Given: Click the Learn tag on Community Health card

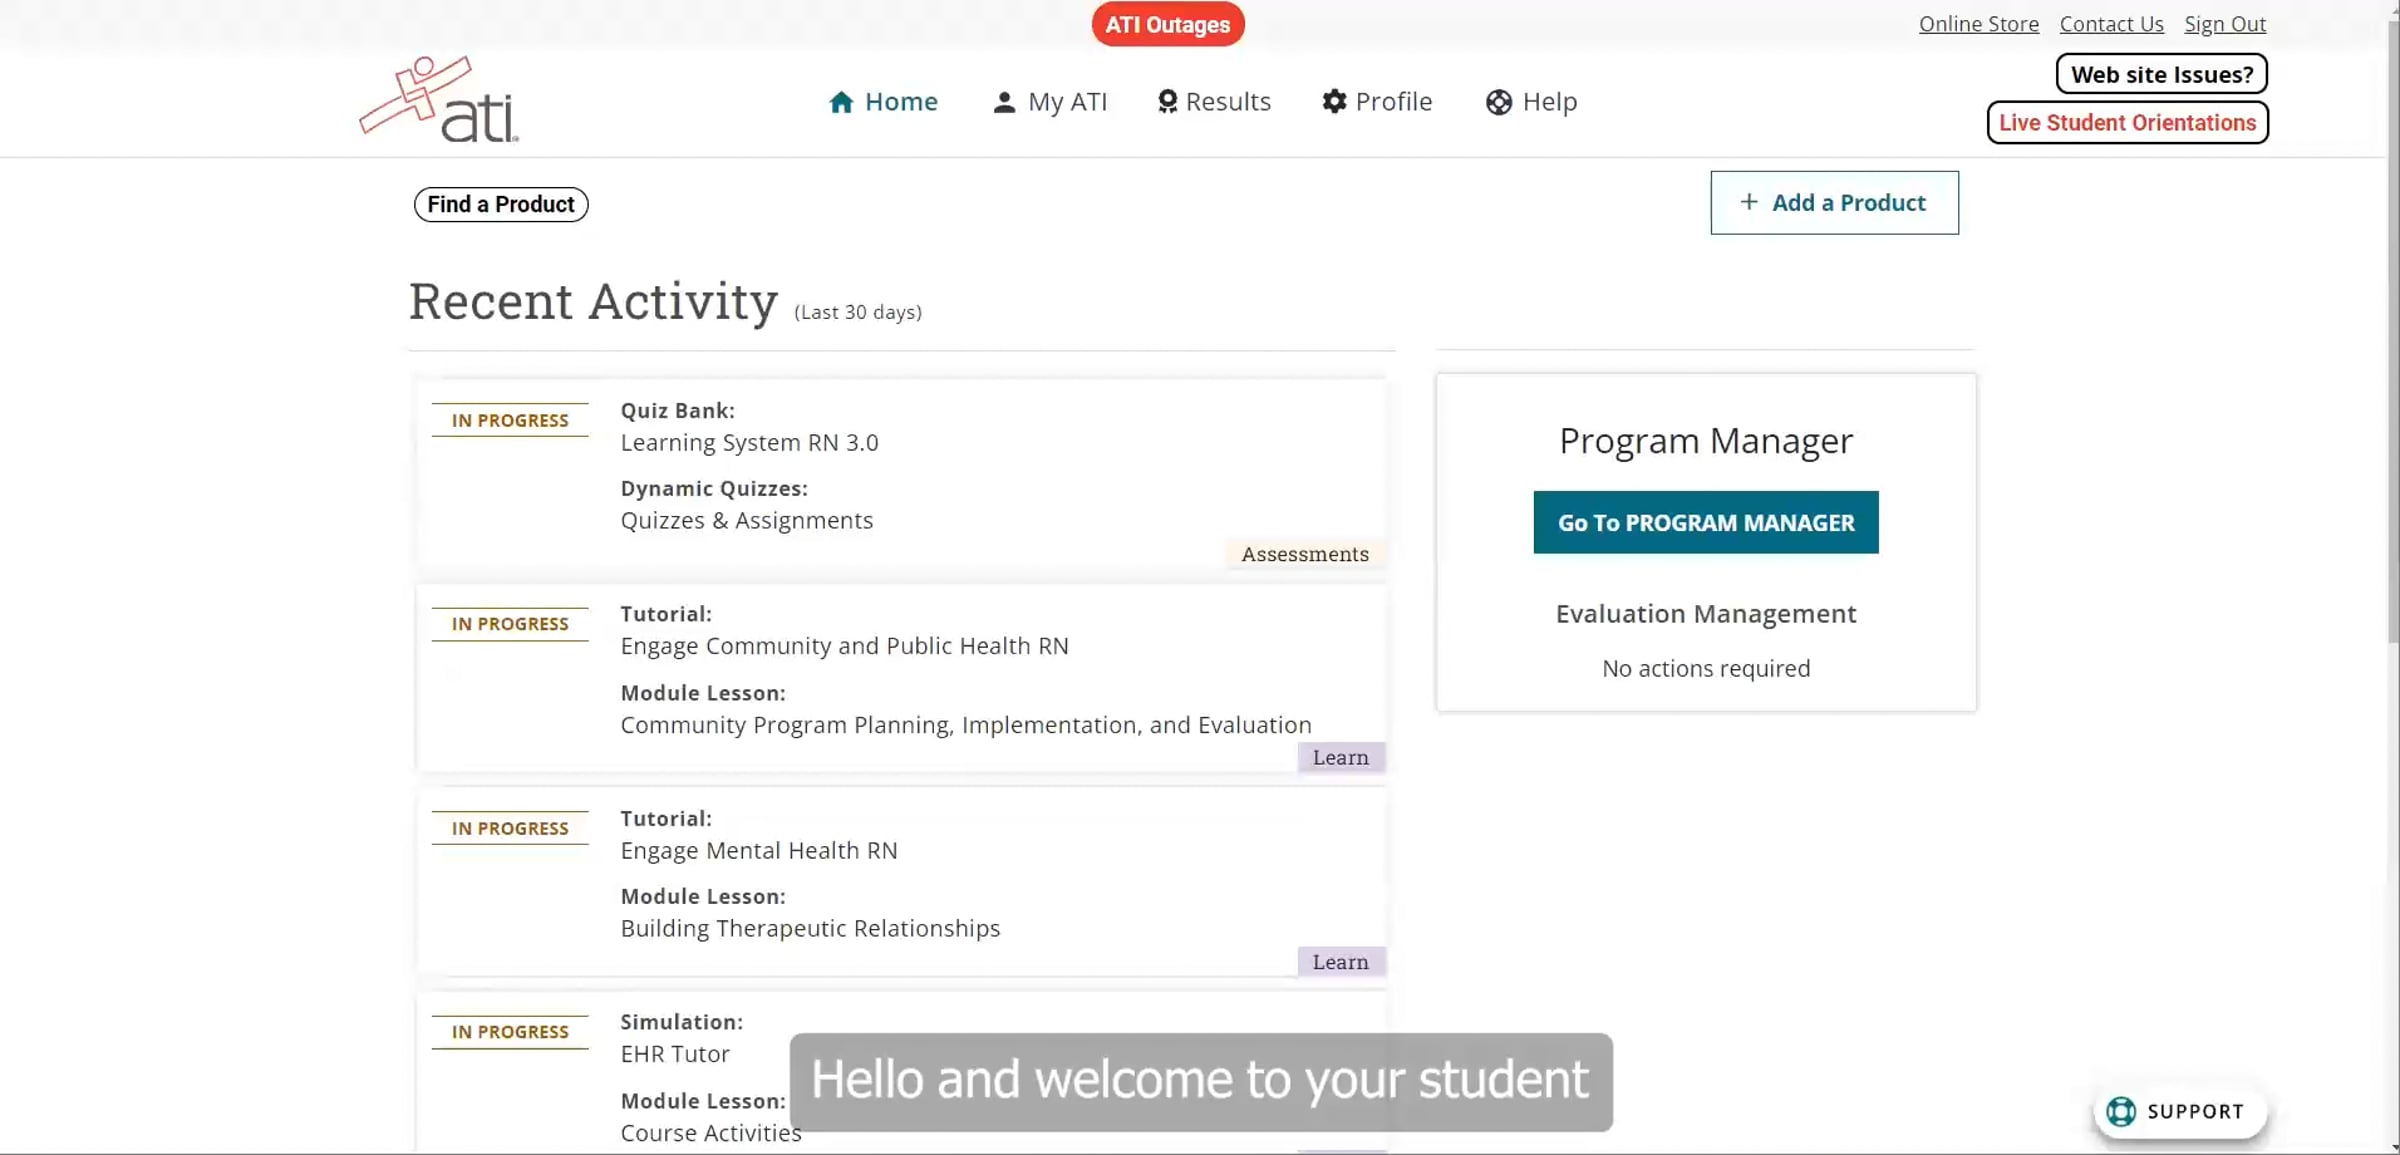Looking at the screenshot, I should [1340, 757].
